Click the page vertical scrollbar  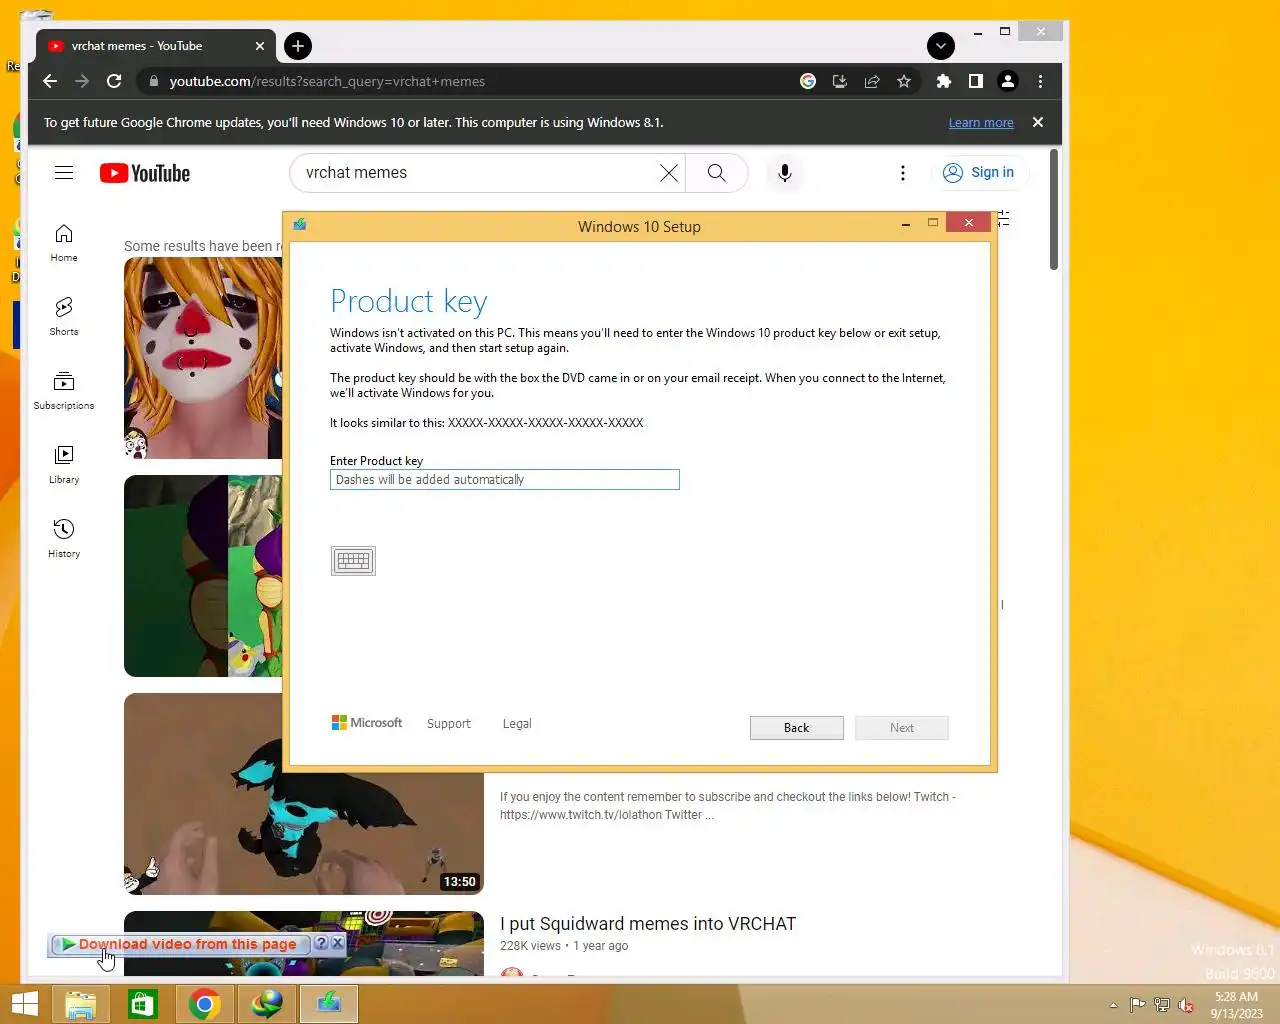point(1054,210)
